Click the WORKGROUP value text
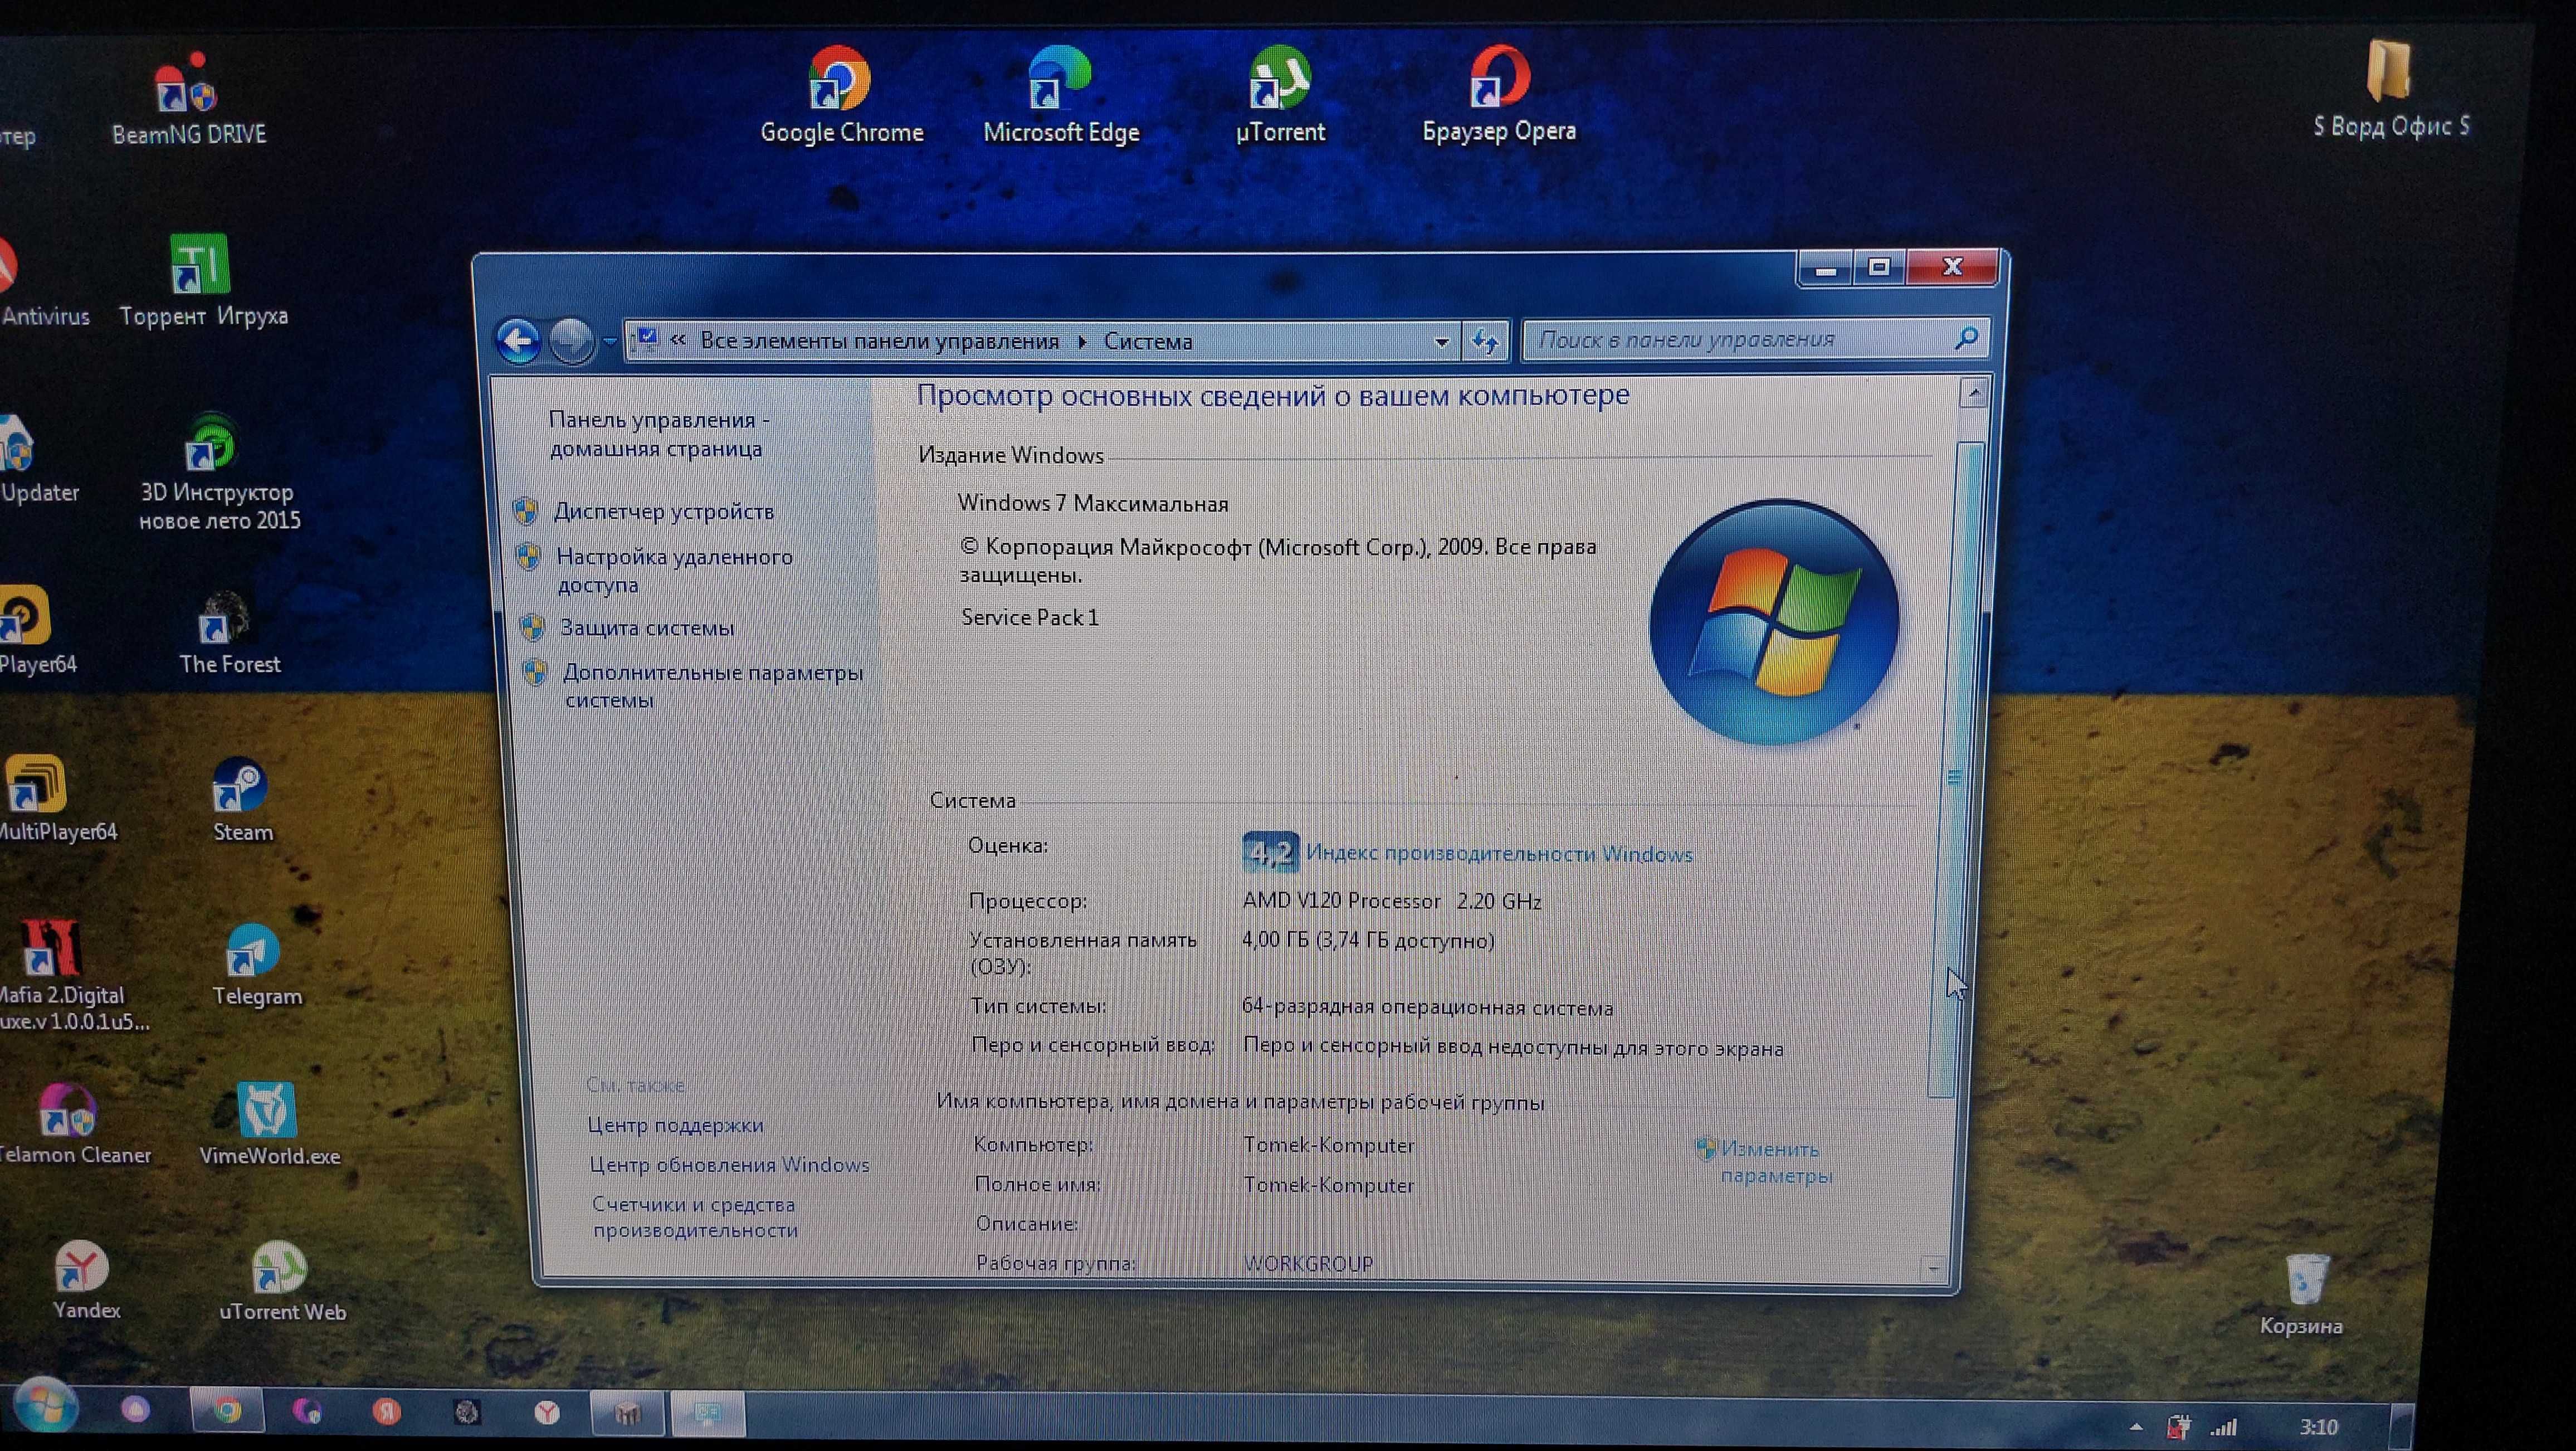2576x1451 pixels. tap(1307, 1264)
